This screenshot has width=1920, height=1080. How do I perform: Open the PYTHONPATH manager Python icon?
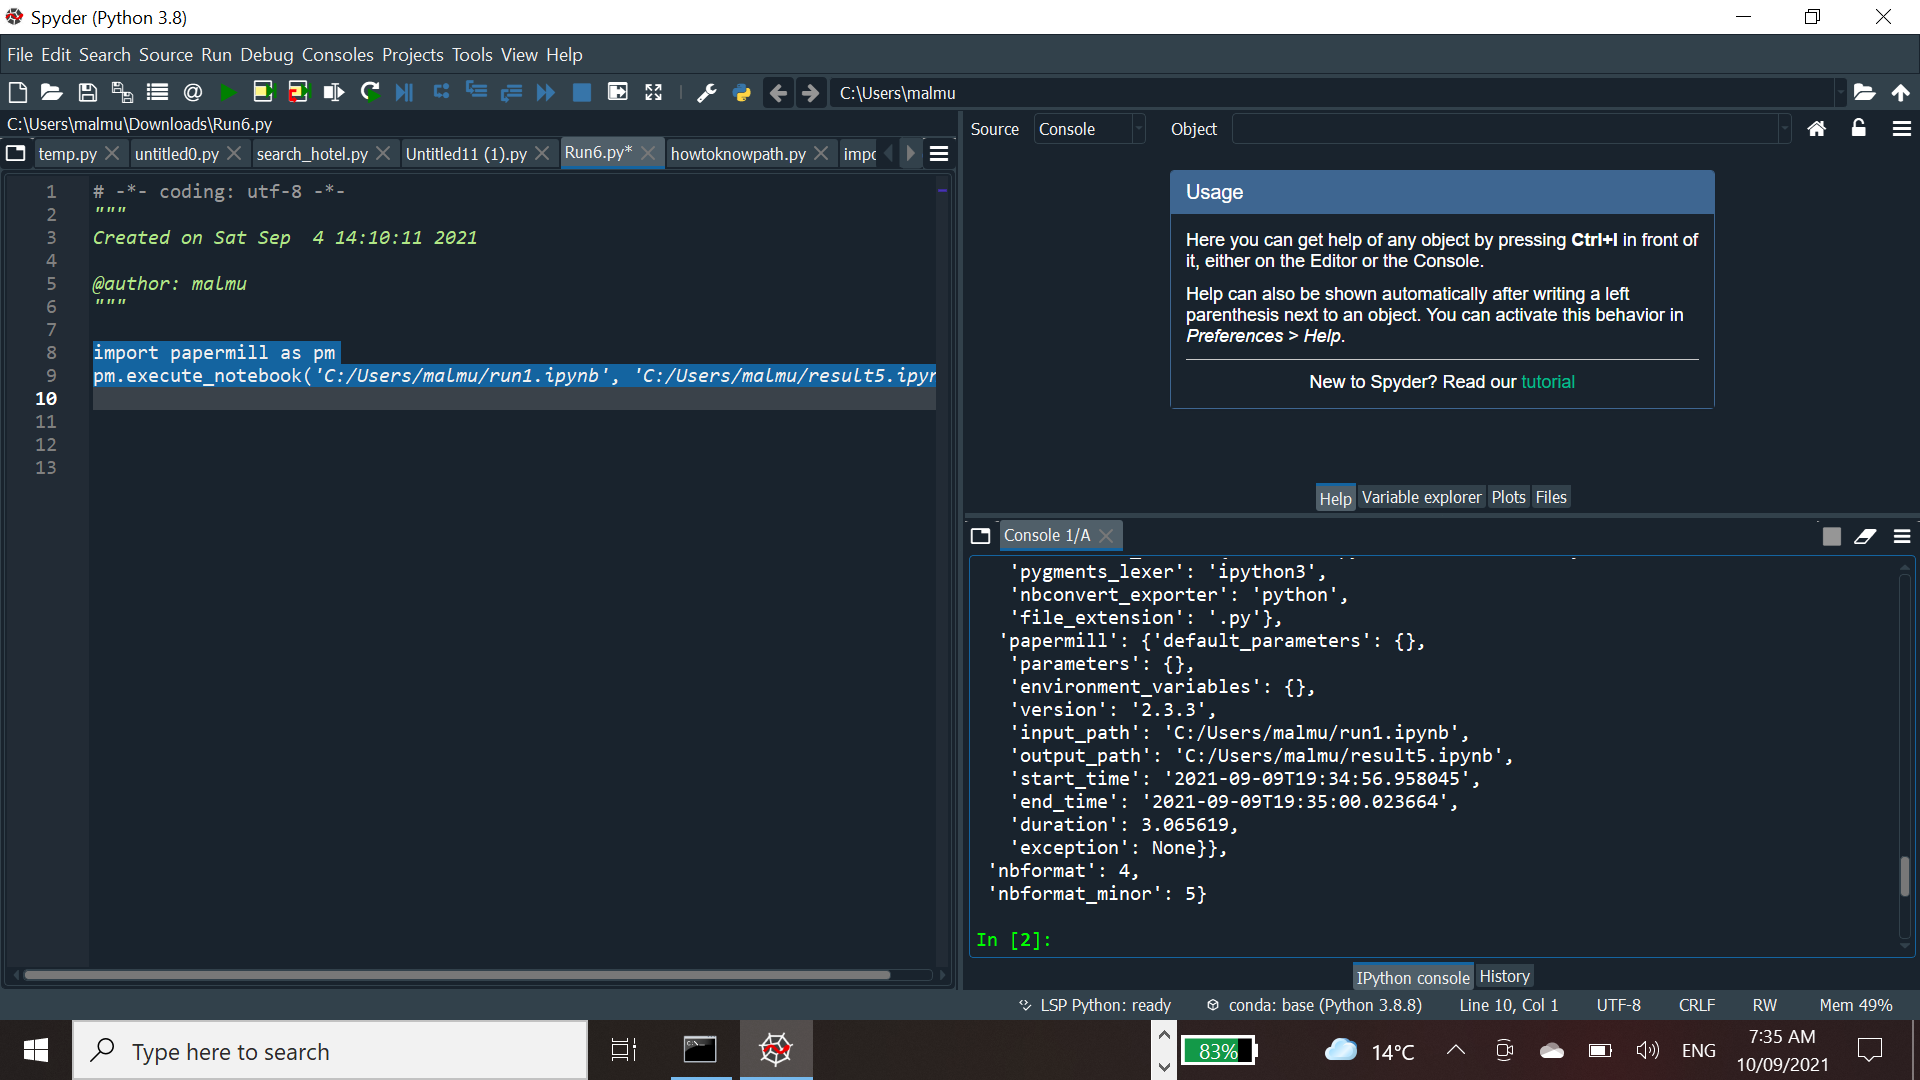pyautogui.click(x=742, y=92)
